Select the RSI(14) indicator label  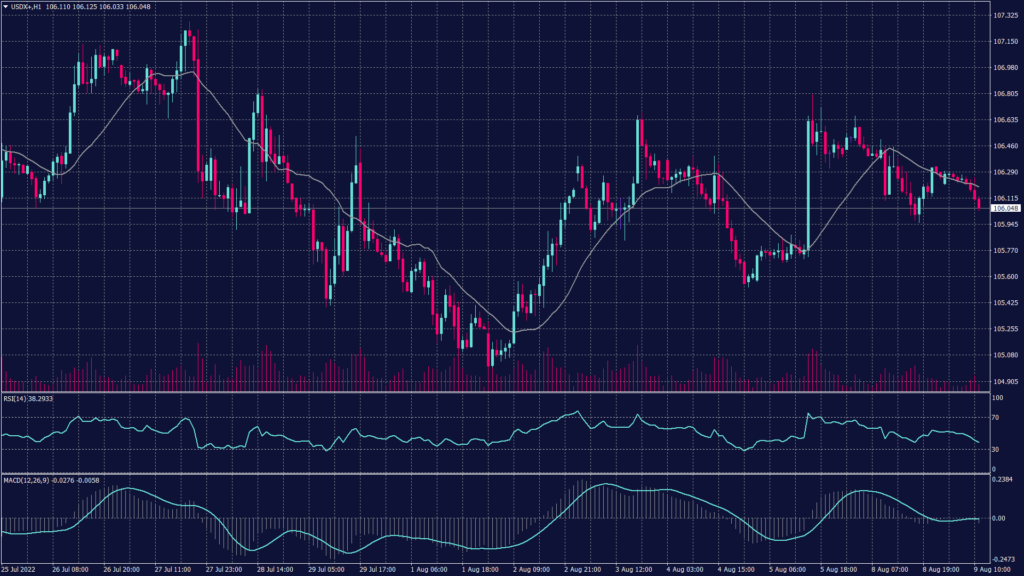coord(16,397)
